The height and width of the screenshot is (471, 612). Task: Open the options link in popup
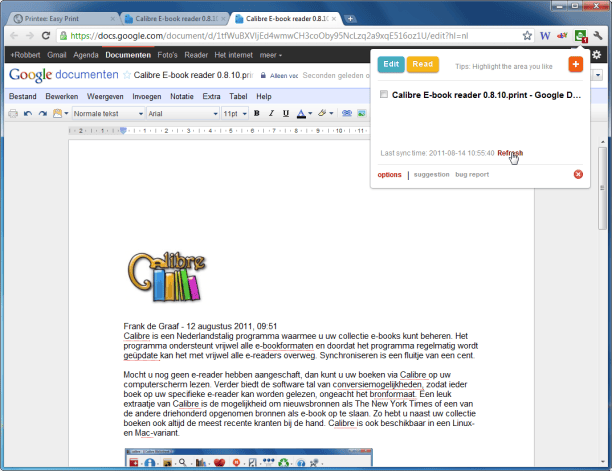click(389, 174)
